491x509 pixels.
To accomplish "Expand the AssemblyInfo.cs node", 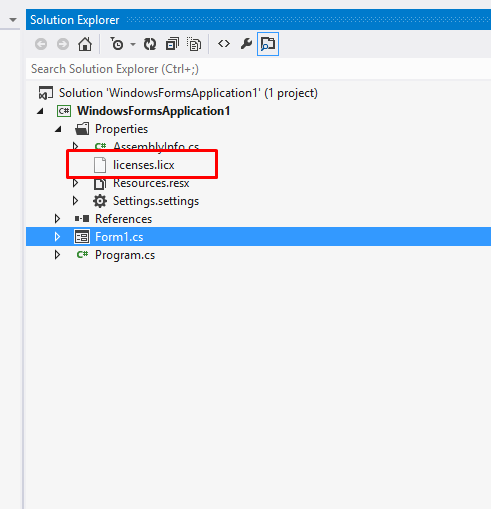I will pyautogui.click(x=76, y=146).
